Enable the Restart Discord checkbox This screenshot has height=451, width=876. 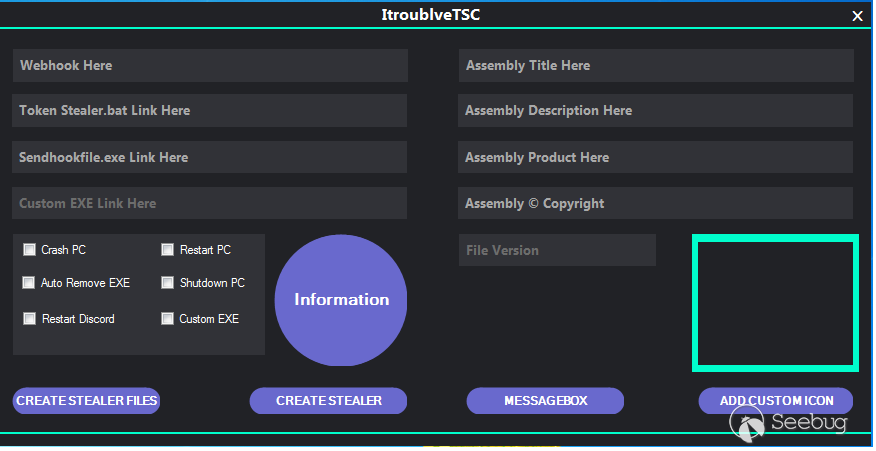(x=29, y=319)
